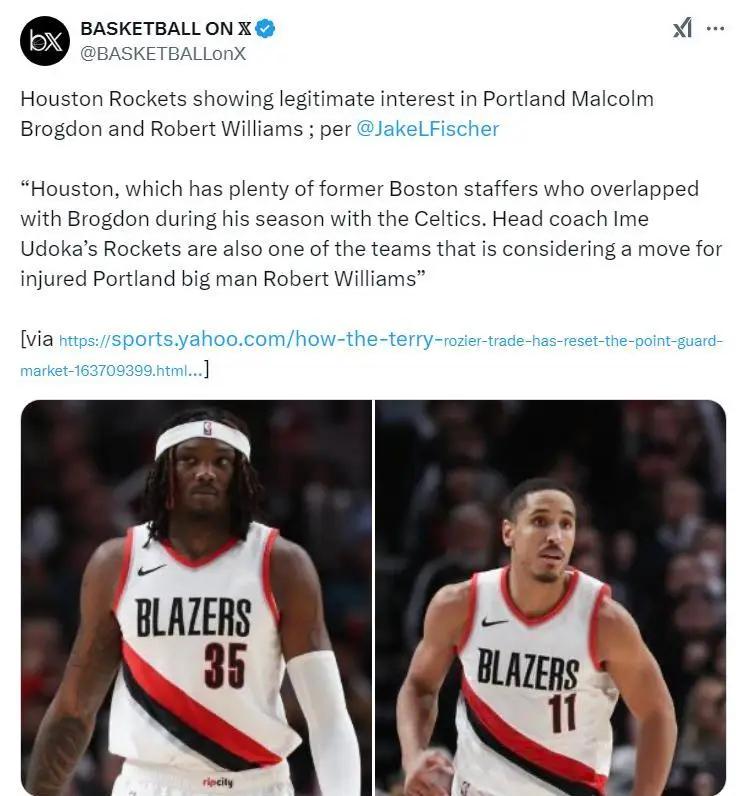Click the quoted paragraph starting "Houston, which has"
Viewport: 743px width, 796px height.
point(371,234)
